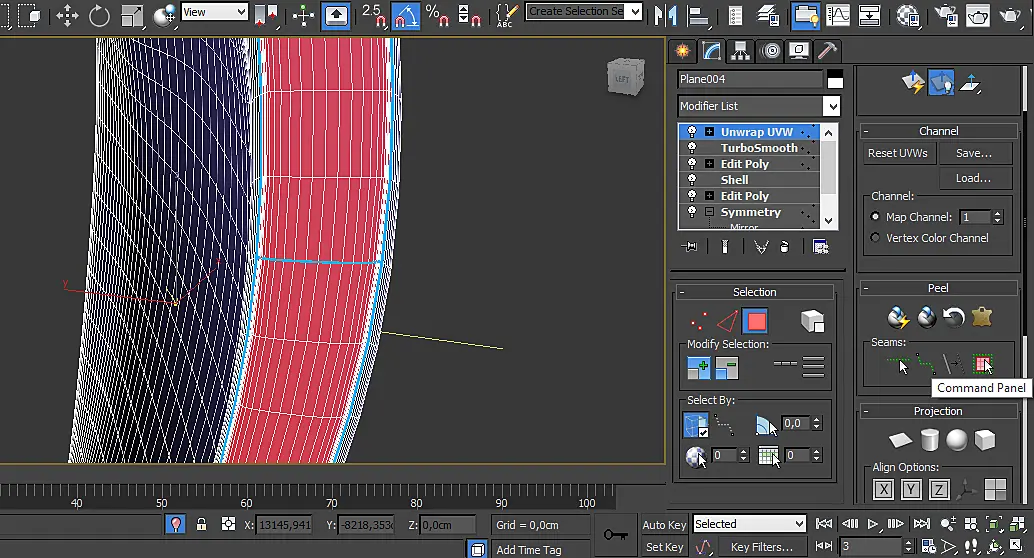Click the Reset UVWs button
The height and width of the screenshot is (558, 1034).
[x=897, y=153]
